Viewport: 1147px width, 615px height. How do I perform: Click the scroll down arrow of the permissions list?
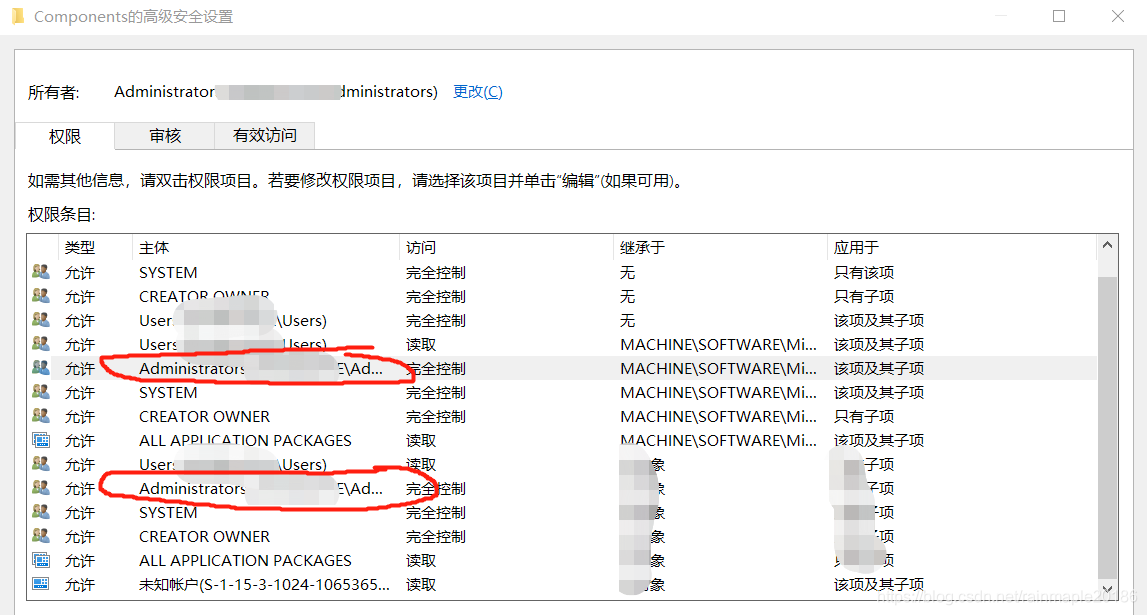pos(1107,589)
